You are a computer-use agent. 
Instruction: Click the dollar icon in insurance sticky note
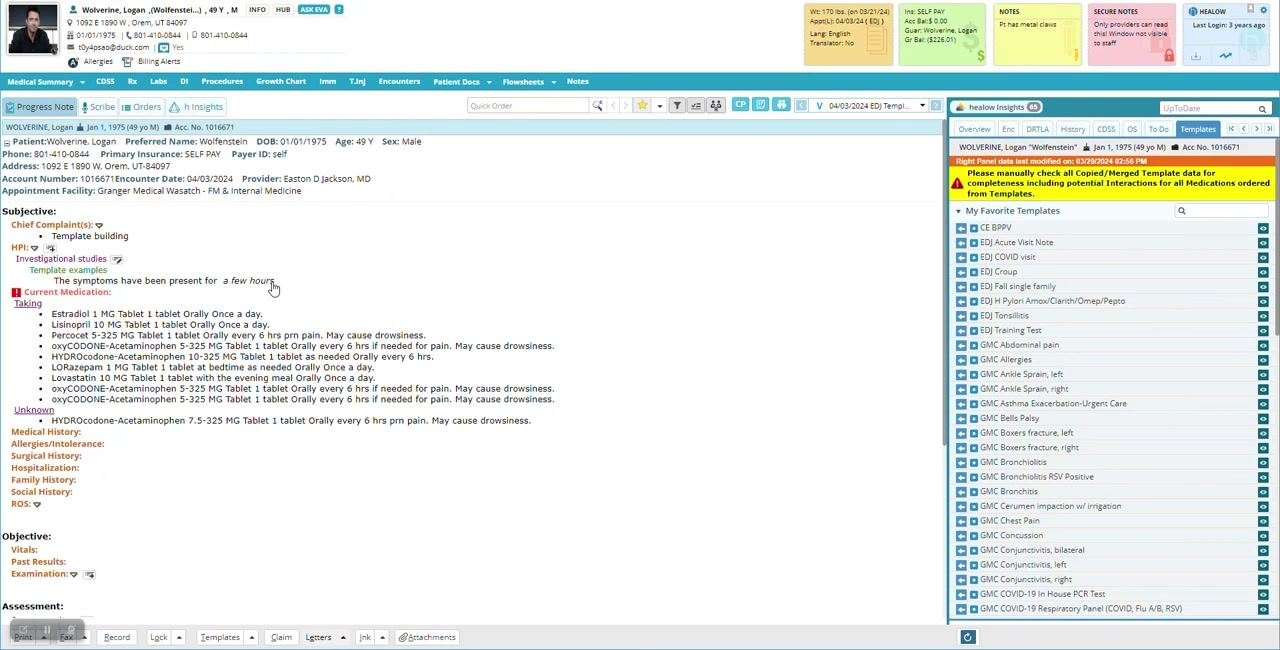[981, 56]
